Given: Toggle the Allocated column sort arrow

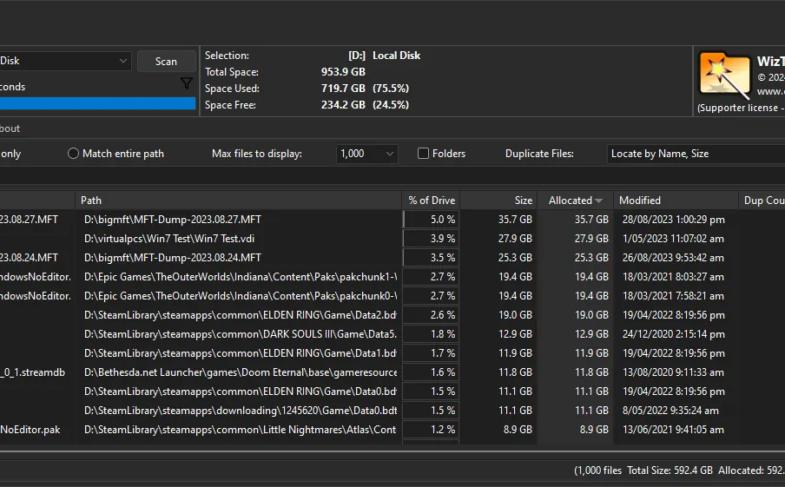Looking at the screenshot, I should point(599,201).
